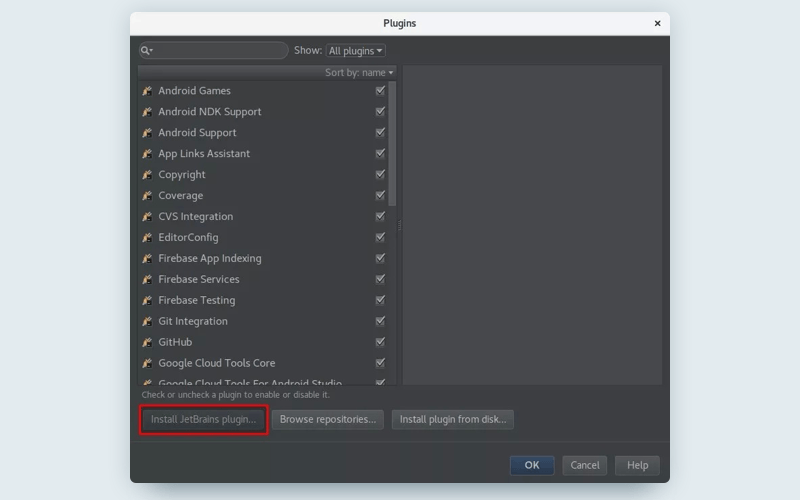Uncheck the GitHub plugin checkbox
800x500 pixels.
click(380, 341)
